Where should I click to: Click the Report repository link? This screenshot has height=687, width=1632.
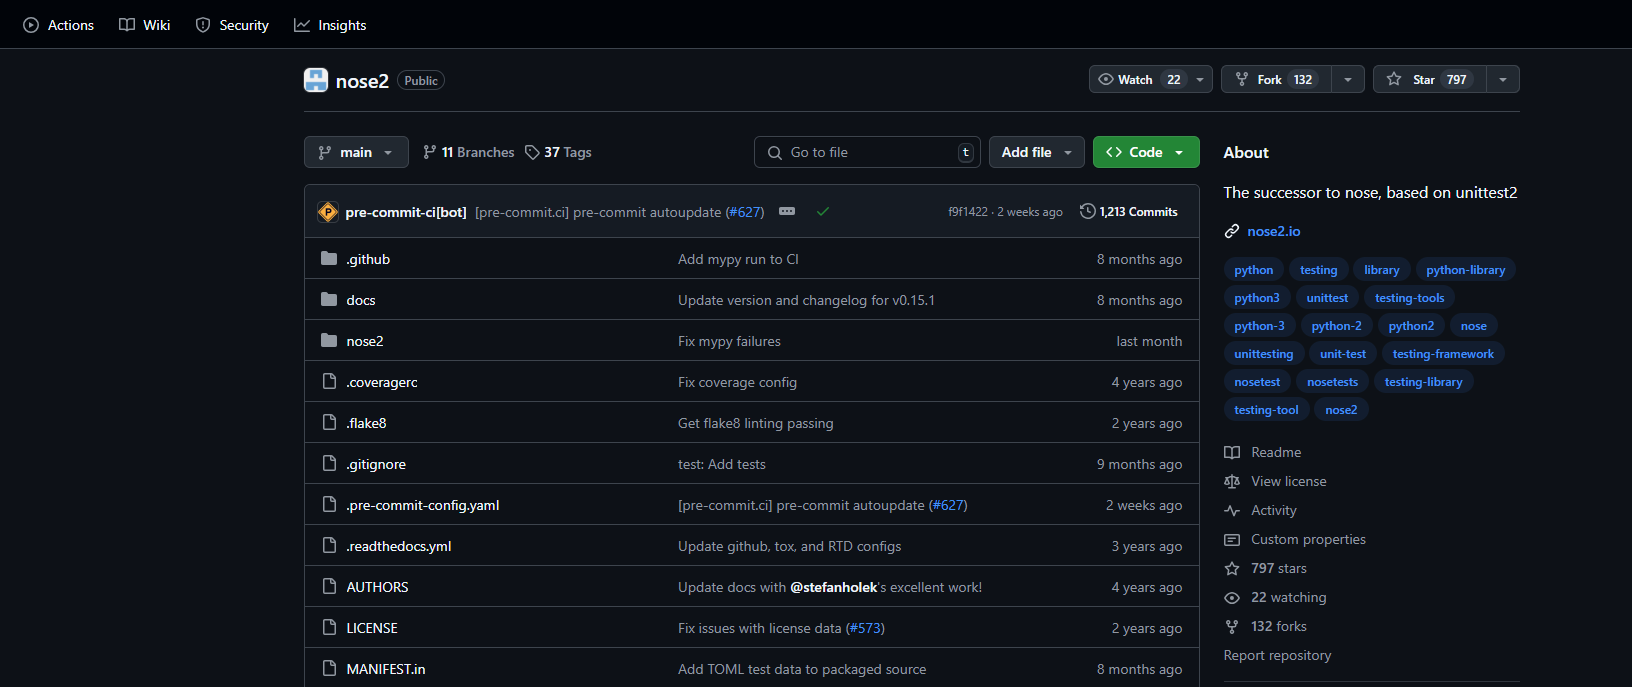pyautogui.click(x=1277, y=655)
